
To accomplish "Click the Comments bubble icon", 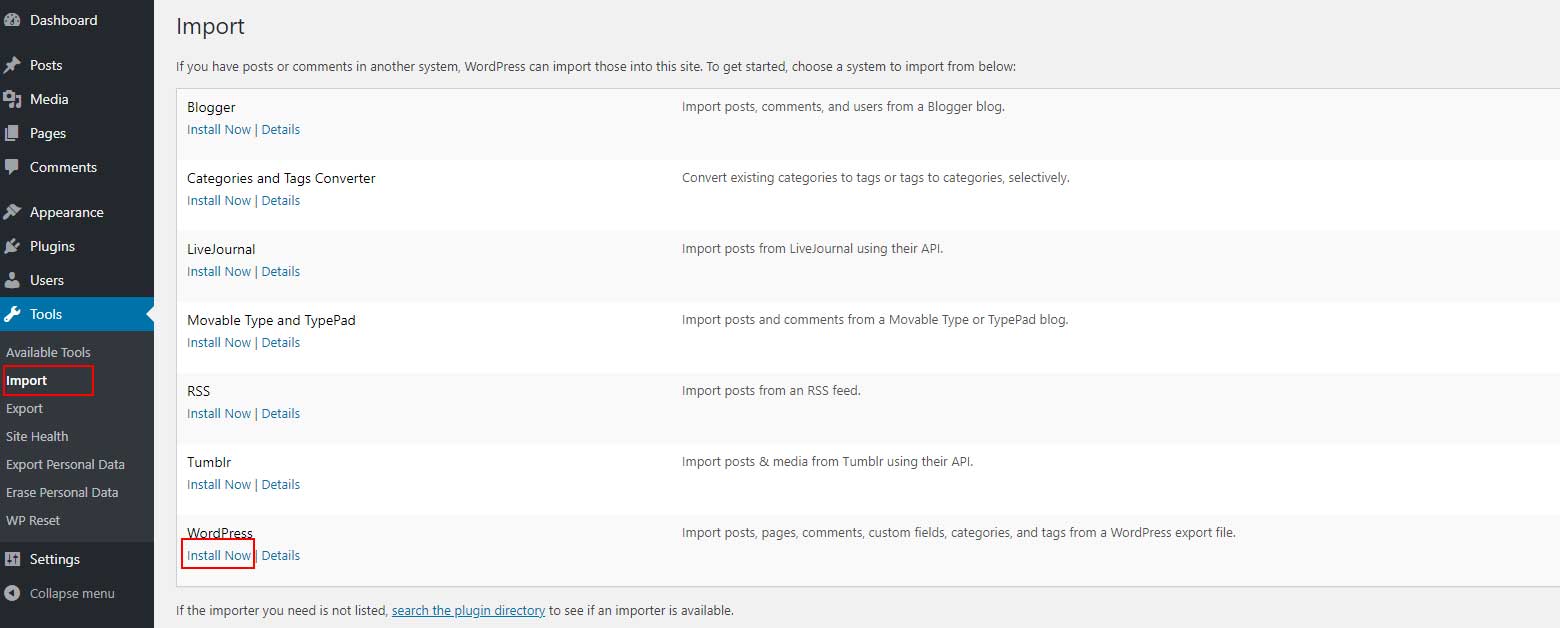I will (12, 167).
